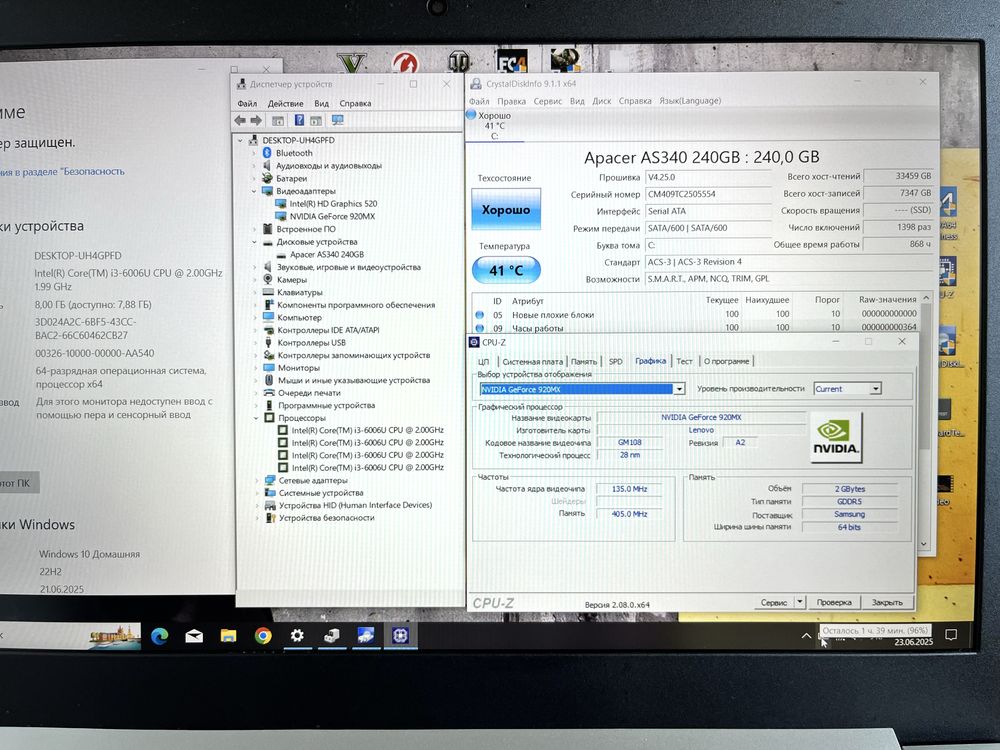Image resolution: width=1000 pixels, height=750 pixels.
Task: Select the first Intel Core i3-6006U processor entry
Action: pos(367,430)
